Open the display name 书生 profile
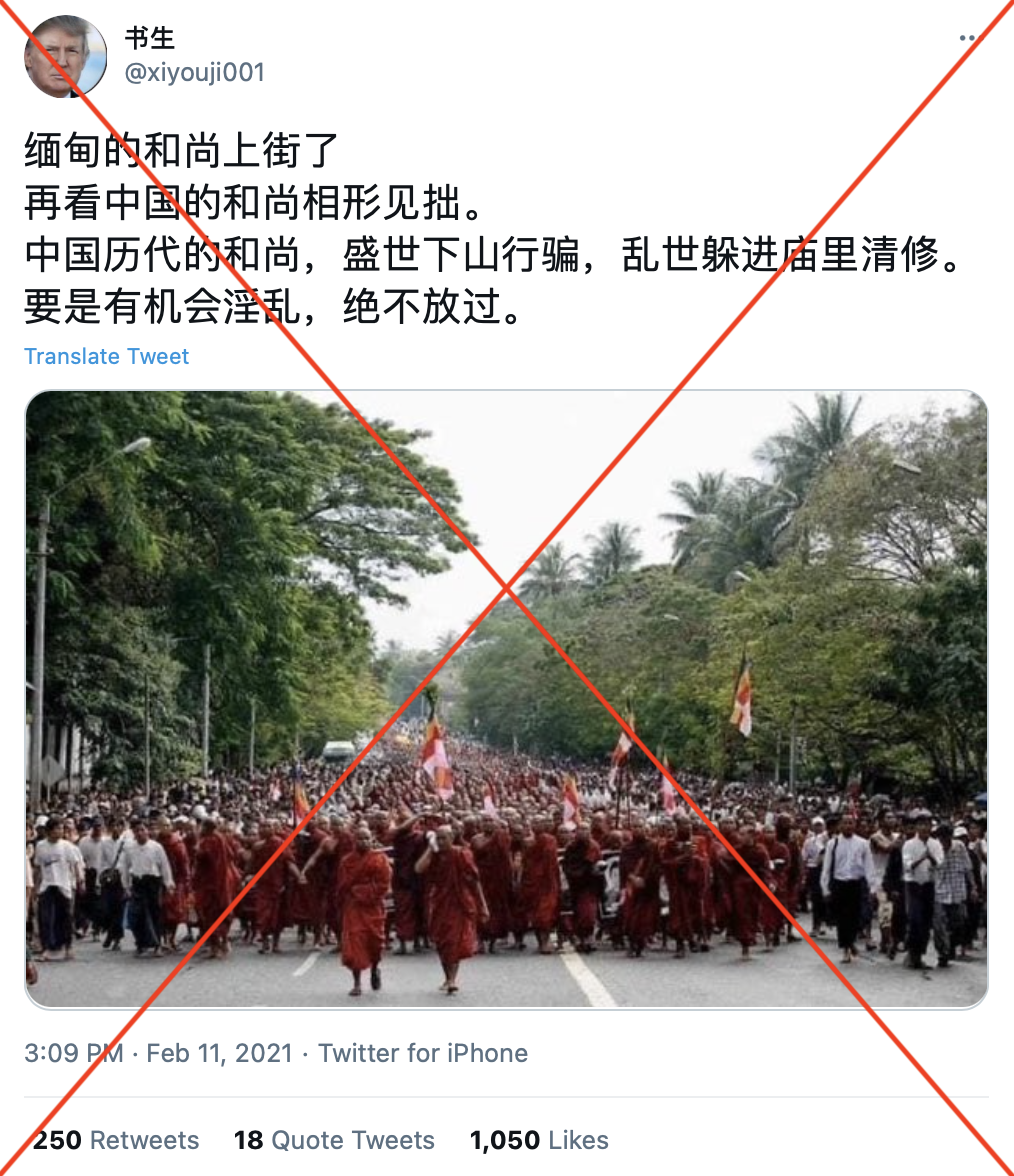This screenshot has height=1176, width=1014. tap(149, 38)
